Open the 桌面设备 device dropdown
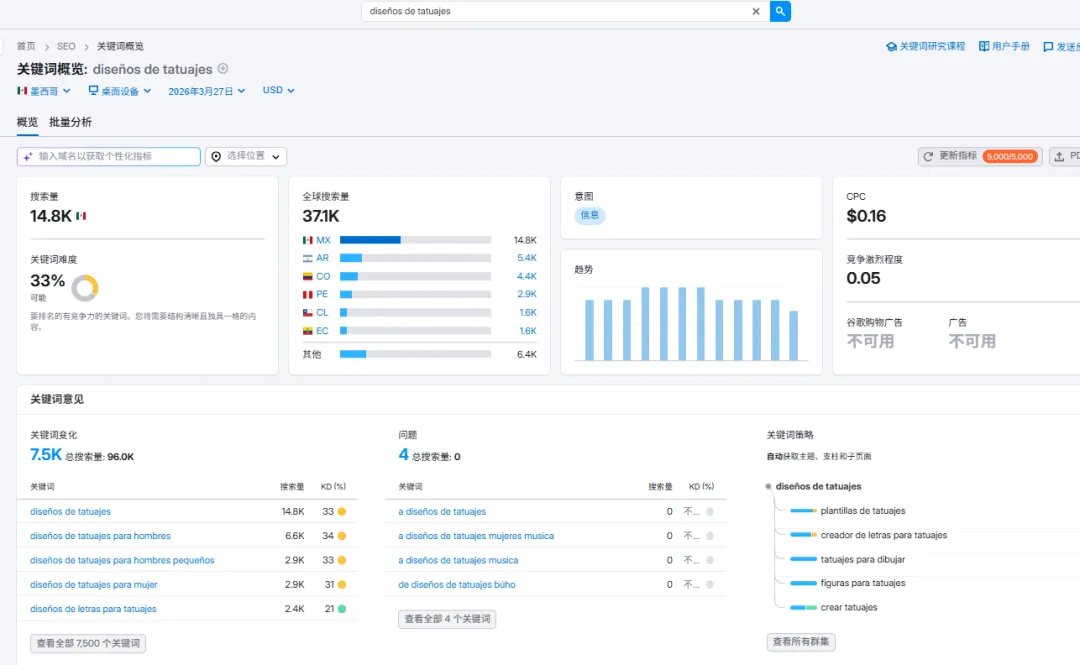The image size is (1080, 665). pos(120,90)
